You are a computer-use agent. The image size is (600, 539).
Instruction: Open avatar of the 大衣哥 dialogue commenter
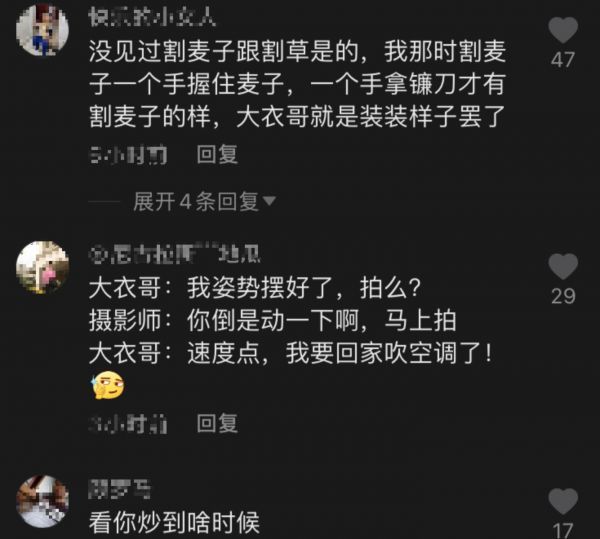pyautogui.click(x=42, y=267)
